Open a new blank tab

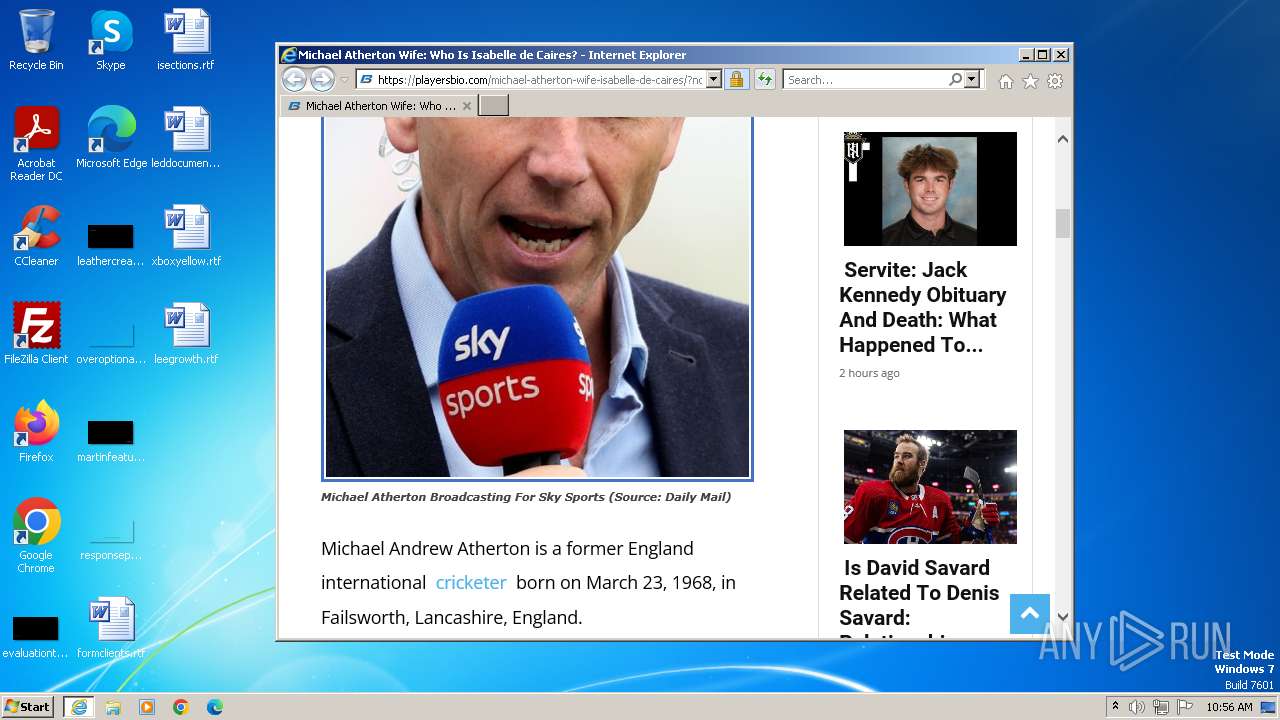tap(494, 106)
